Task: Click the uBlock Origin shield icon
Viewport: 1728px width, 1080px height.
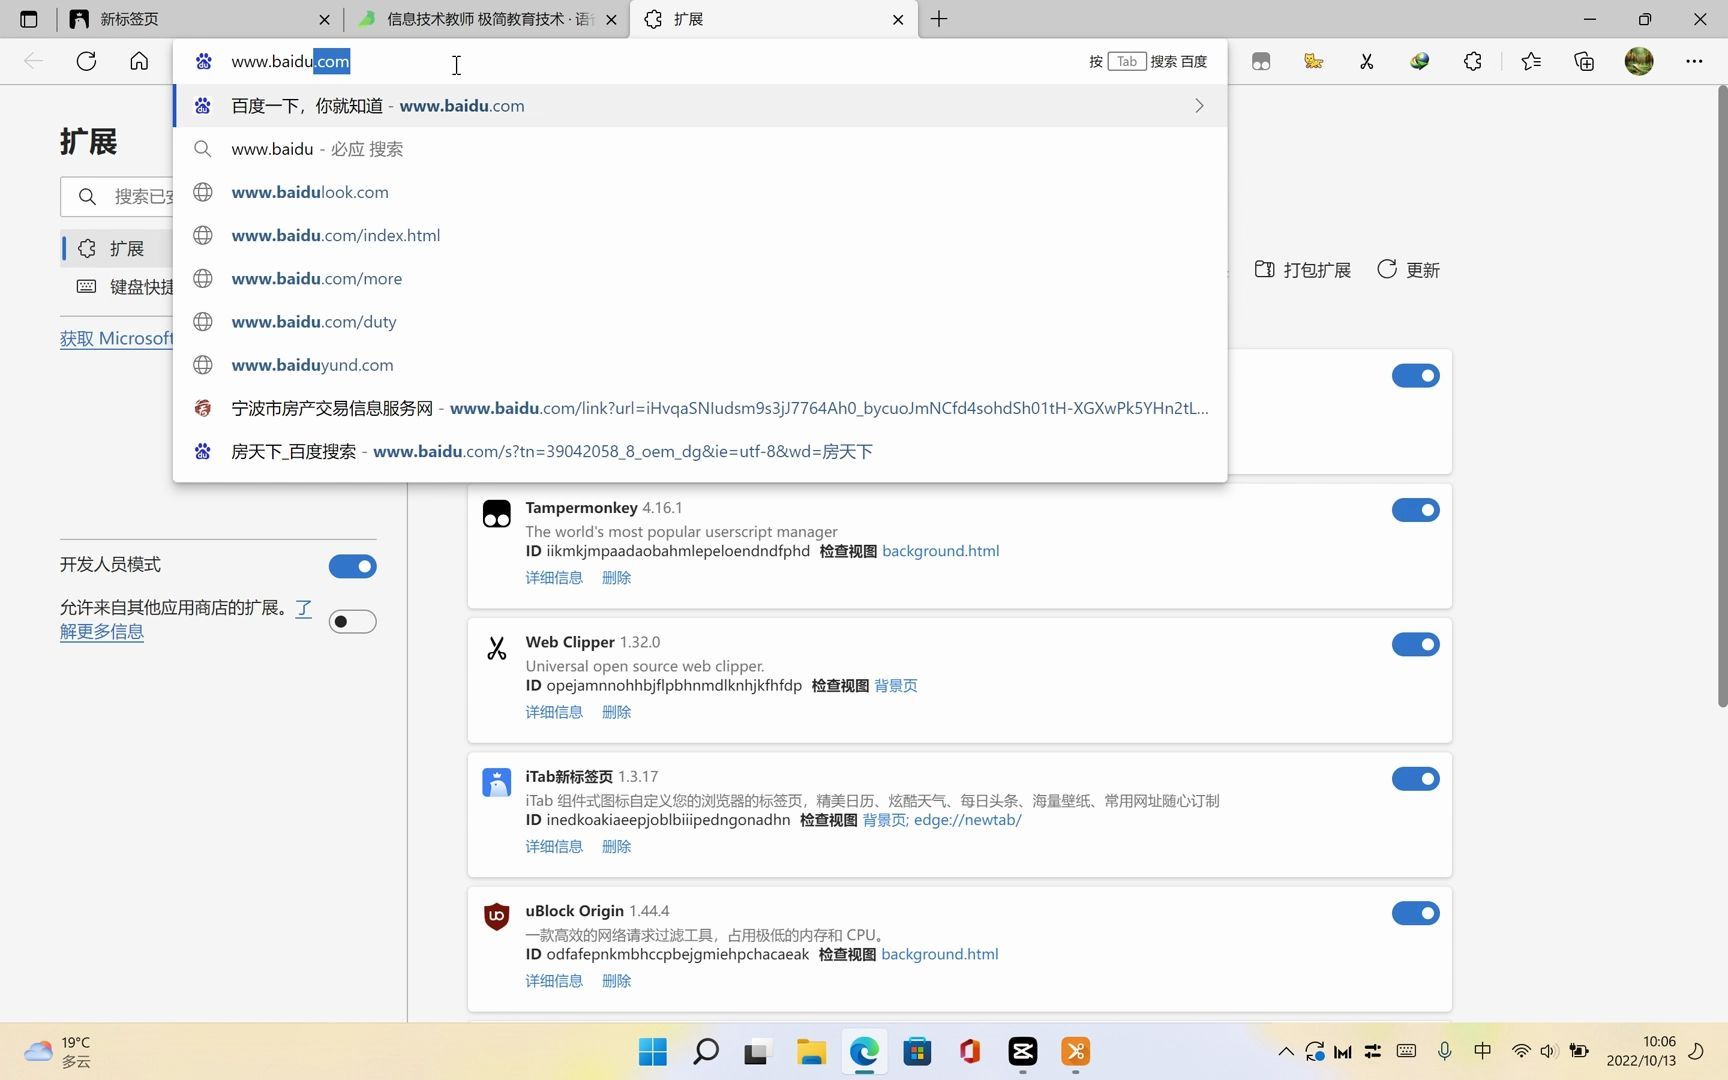Action: click(x=497, y=916)
